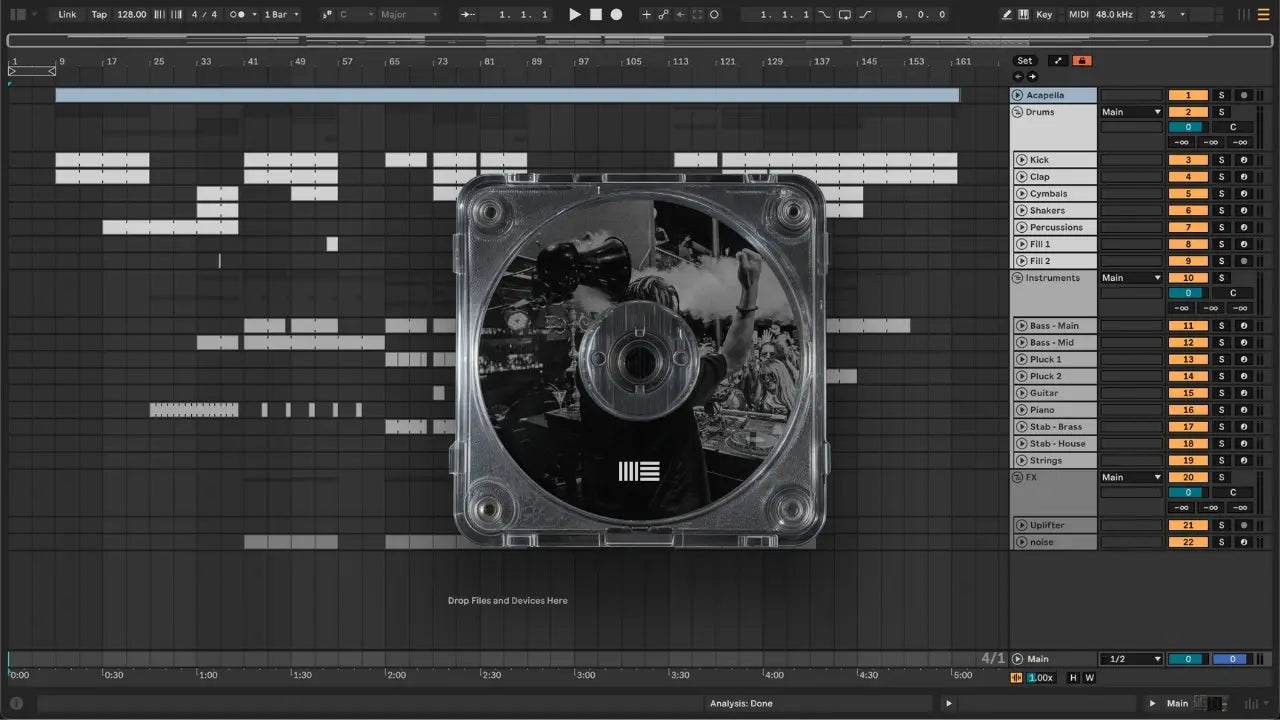This screenshot has height=720, width=1280.
Task: Unfold the Kick track with its arrow
Action: click(1021, 160)
